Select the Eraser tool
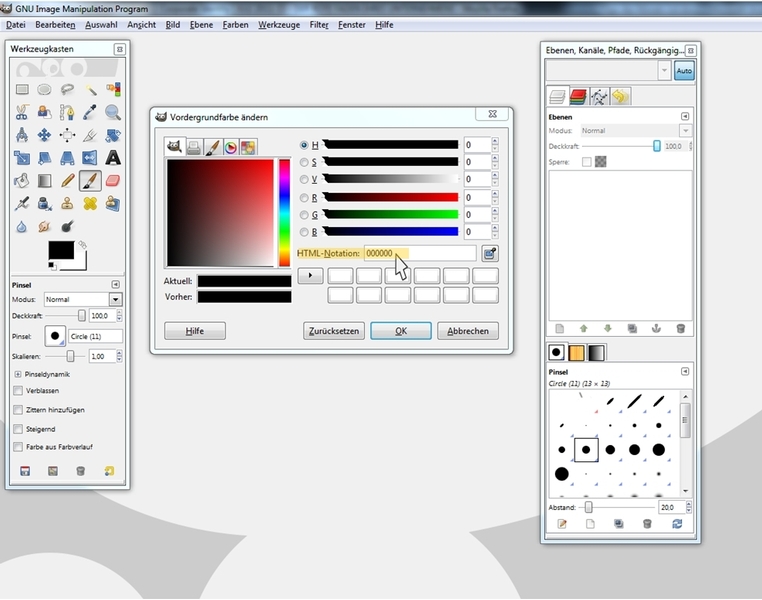Image resolution: width=762 pixels, height=600 pixels. (x=113, y=181)
